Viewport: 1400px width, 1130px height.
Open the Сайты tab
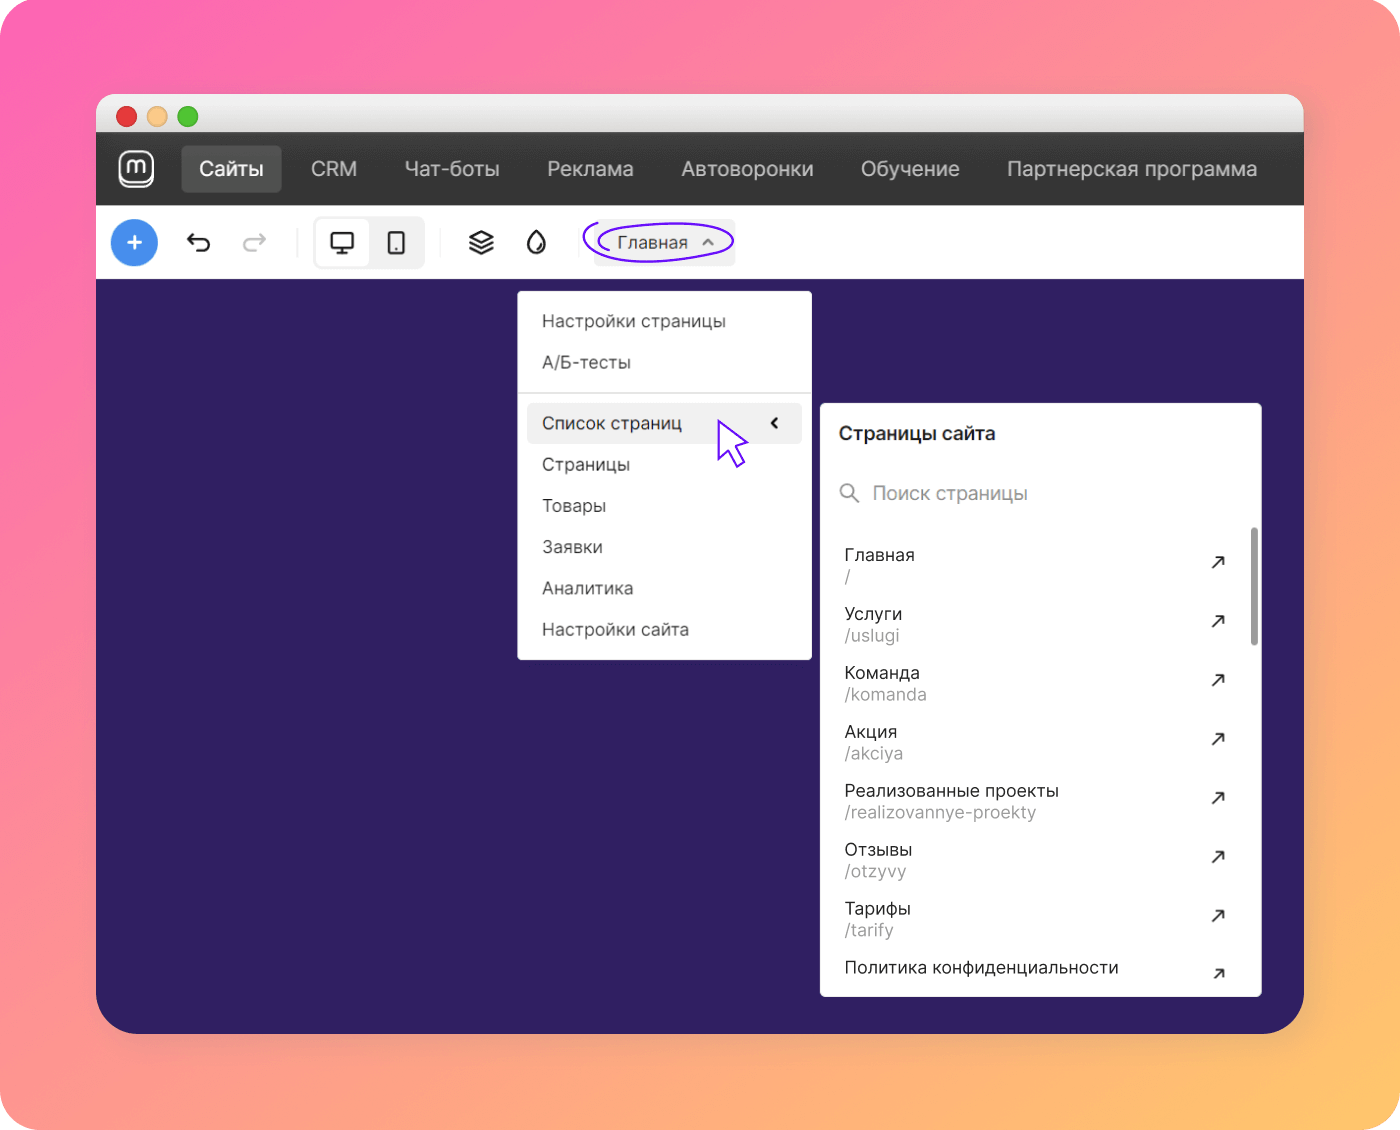(x=231, y=169)
